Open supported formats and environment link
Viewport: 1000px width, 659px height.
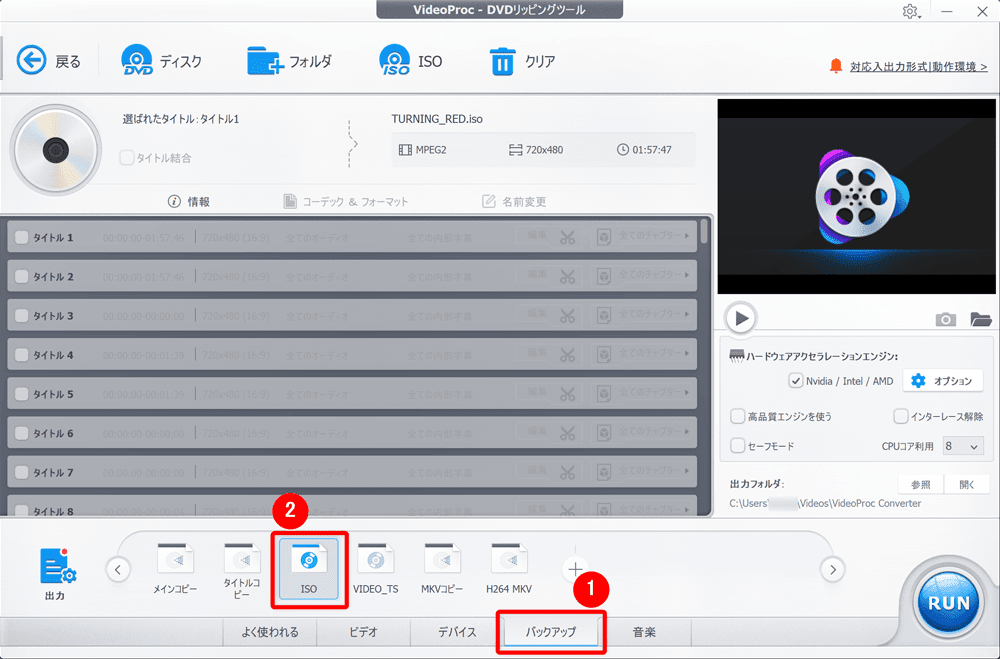click(918, 67)
